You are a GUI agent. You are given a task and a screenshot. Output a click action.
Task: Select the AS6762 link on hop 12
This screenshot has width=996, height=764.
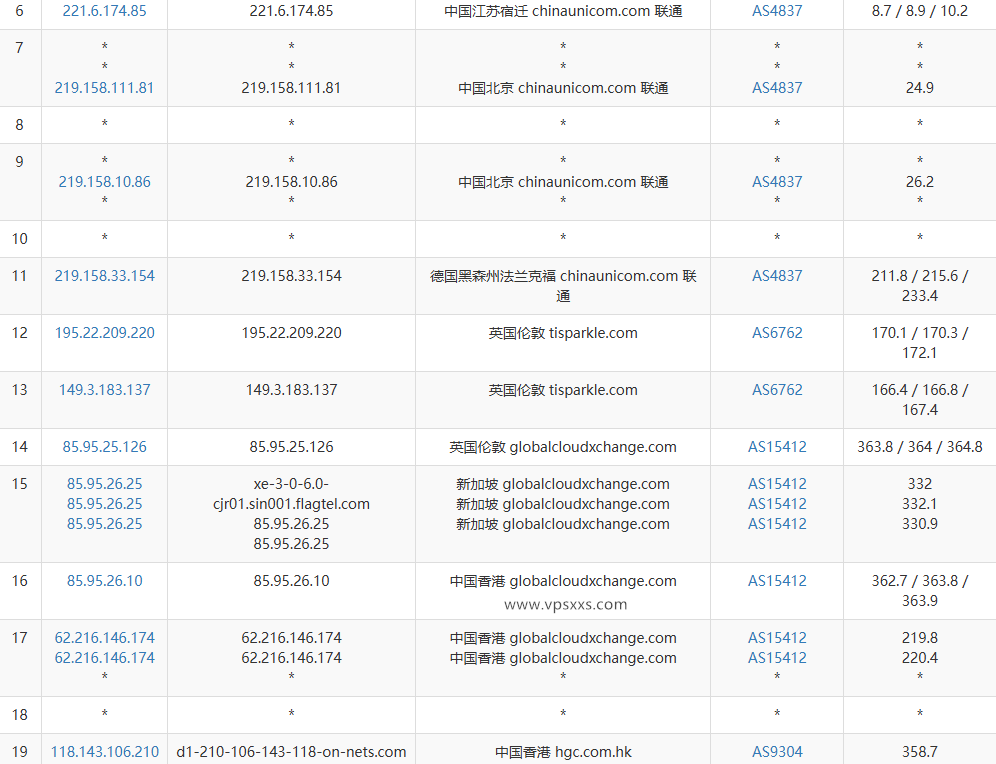777,332
